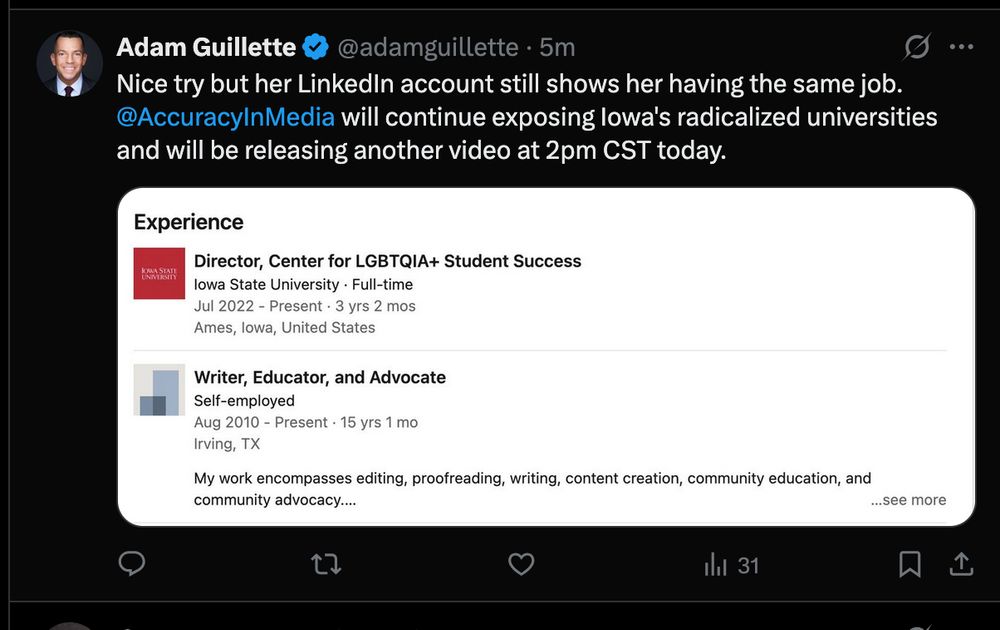This screenshot has height=630, width=1000.
Task: Click the 5m timestamp
Action: 557,47
